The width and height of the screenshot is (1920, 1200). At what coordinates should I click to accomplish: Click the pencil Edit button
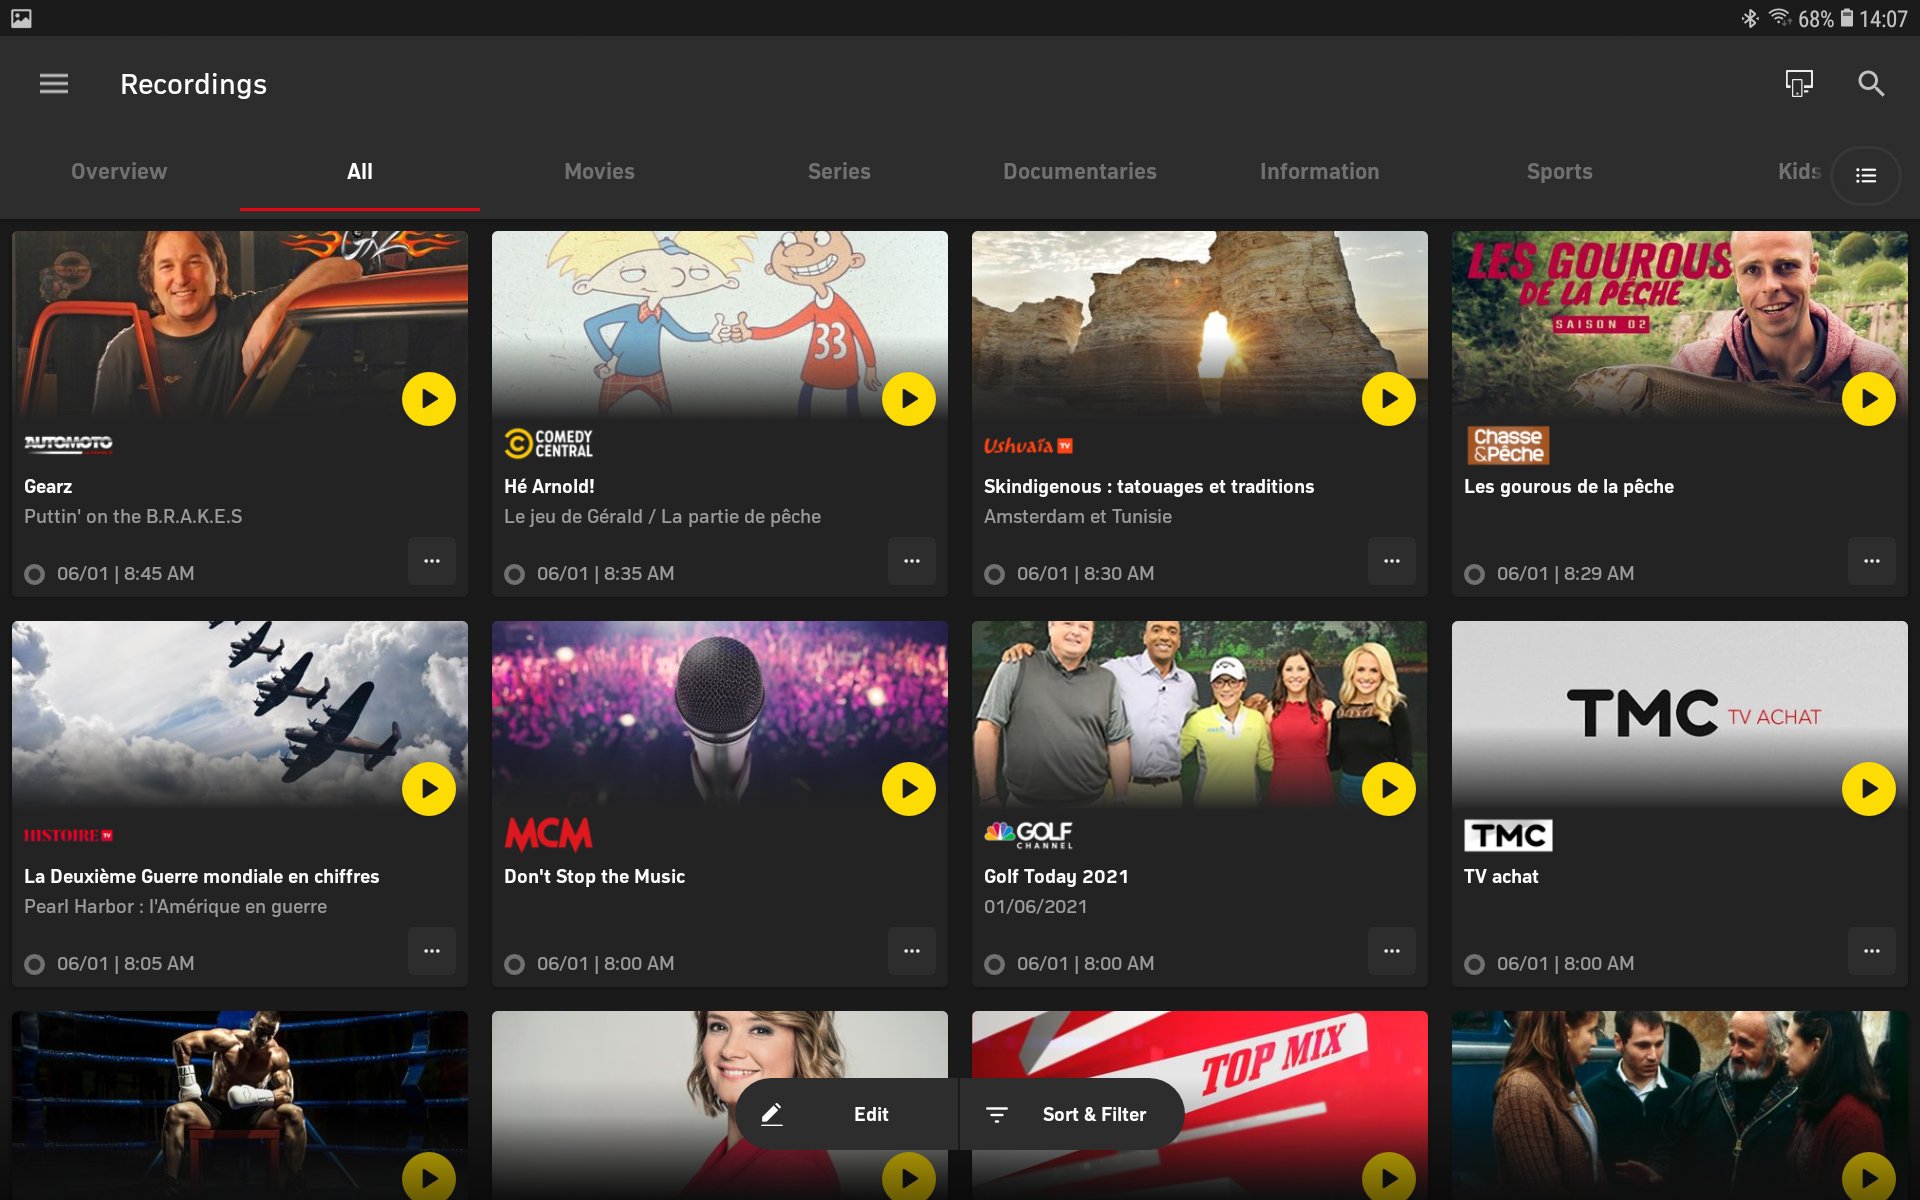[x=846, y=1114]
